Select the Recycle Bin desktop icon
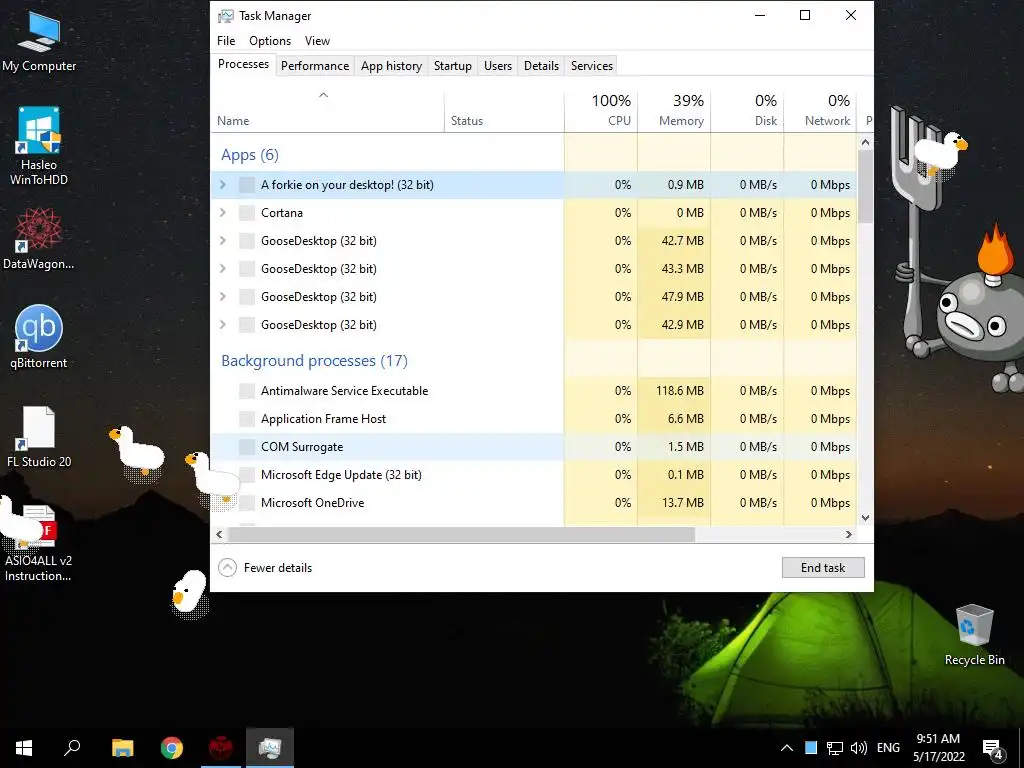The height and width of the screenshot is (768, 1024). tap(974, 635)
